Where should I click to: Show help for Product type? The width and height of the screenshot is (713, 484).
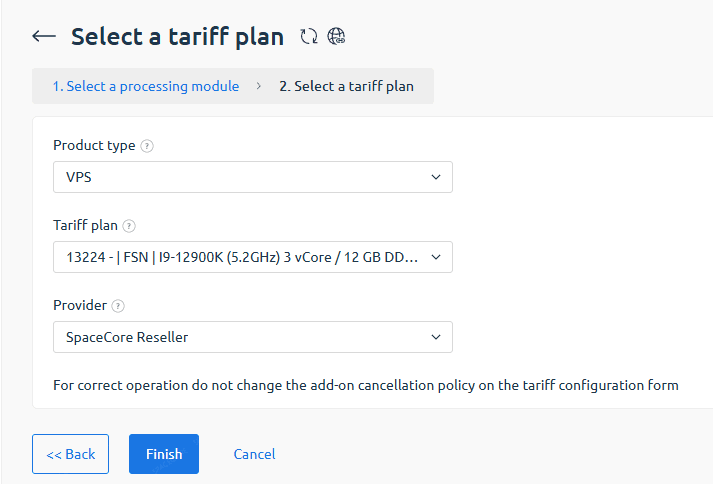click(147, 146)
